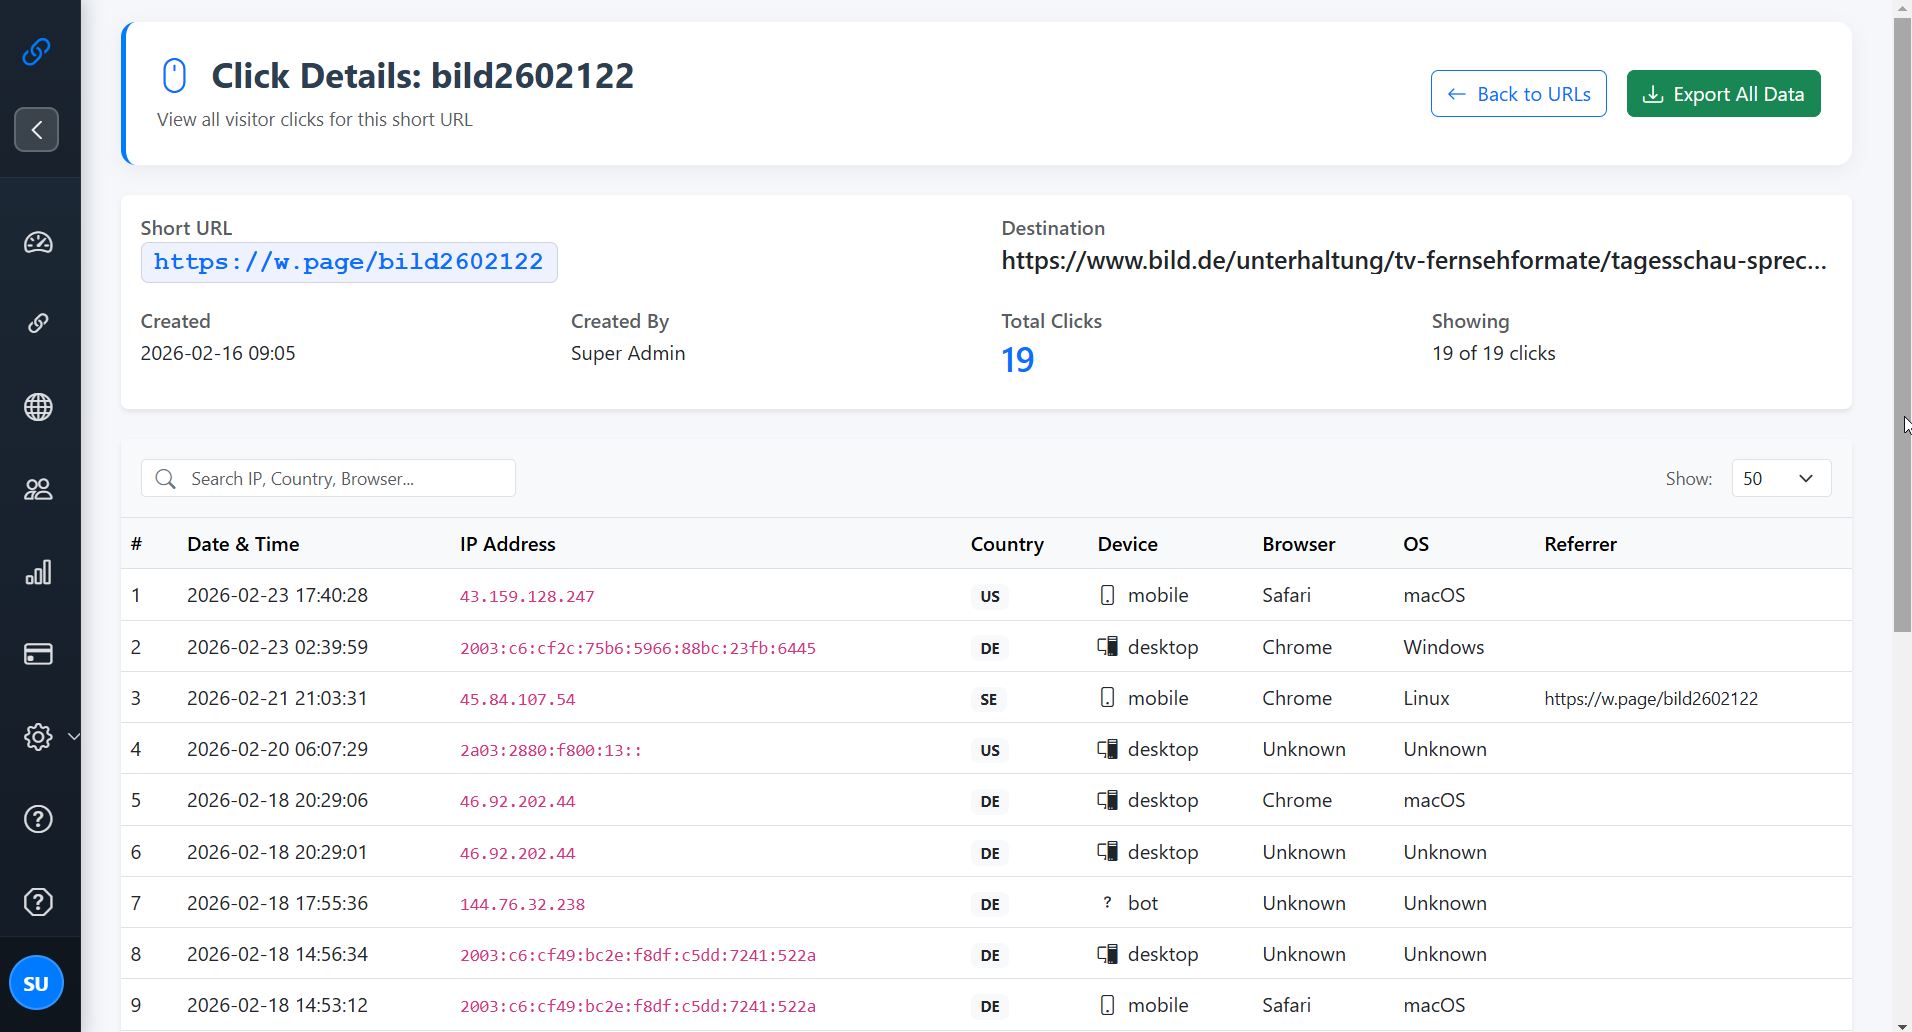Open the Help question-mark icon in sidebar
1912x1032 pixels.
pyautogui.click(x=38, y=819)
